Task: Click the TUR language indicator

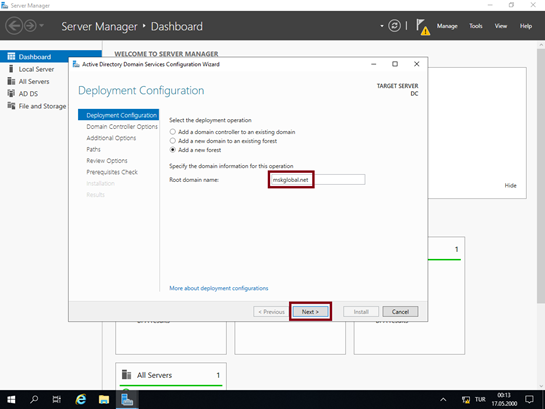Action: pos(480,400)
